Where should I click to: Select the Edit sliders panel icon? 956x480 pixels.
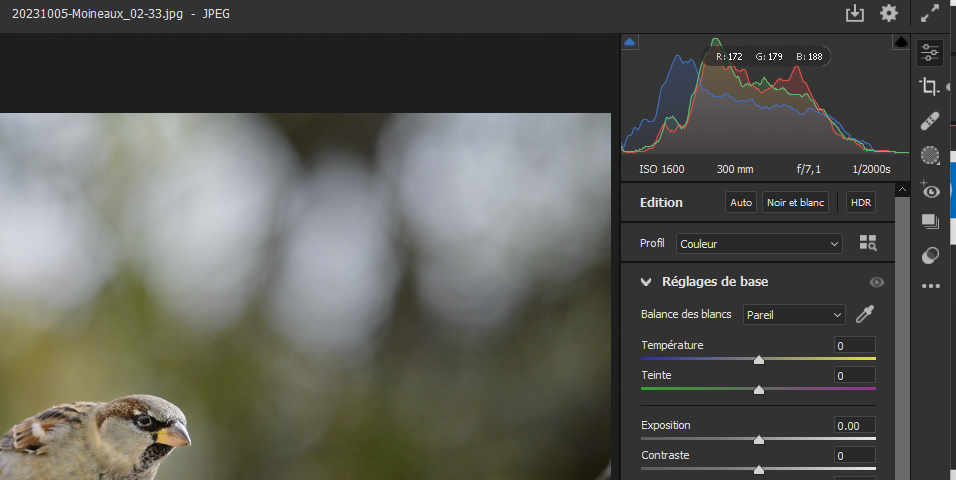[x=930, y=53]
